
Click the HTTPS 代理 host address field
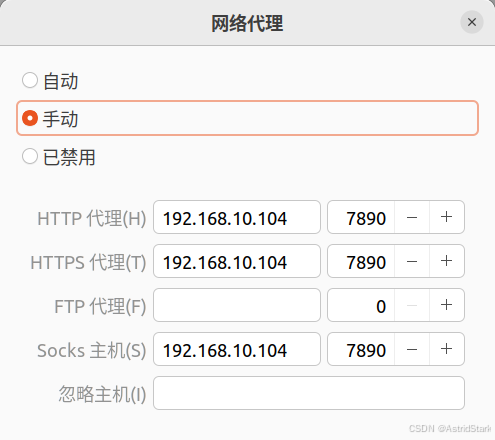tap(237, 261)
